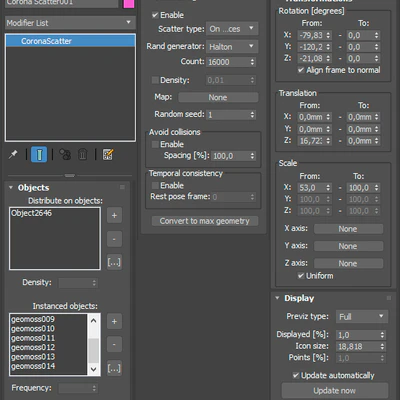This screenshot has height=400, width=400.
Task: Toggle show end result icon
Action: [39, 154]
